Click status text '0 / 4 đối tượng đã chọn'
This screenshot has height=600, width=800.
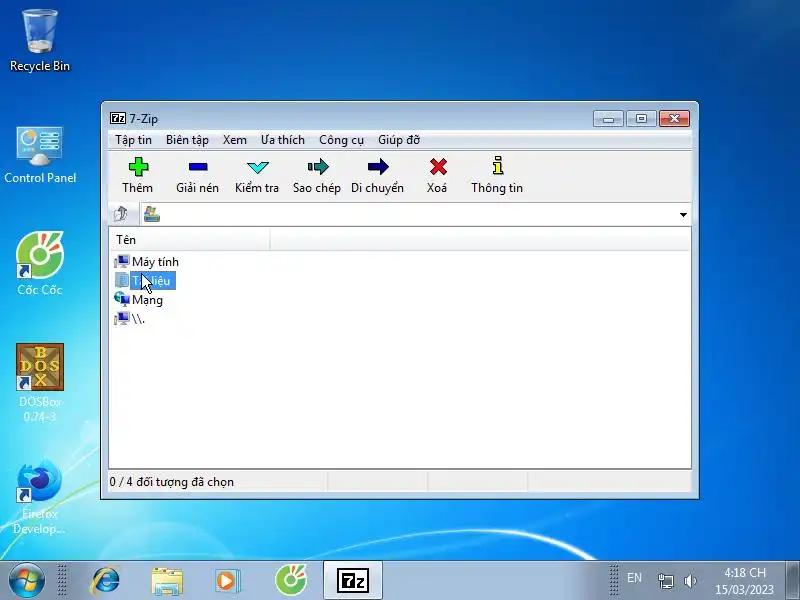171,482
